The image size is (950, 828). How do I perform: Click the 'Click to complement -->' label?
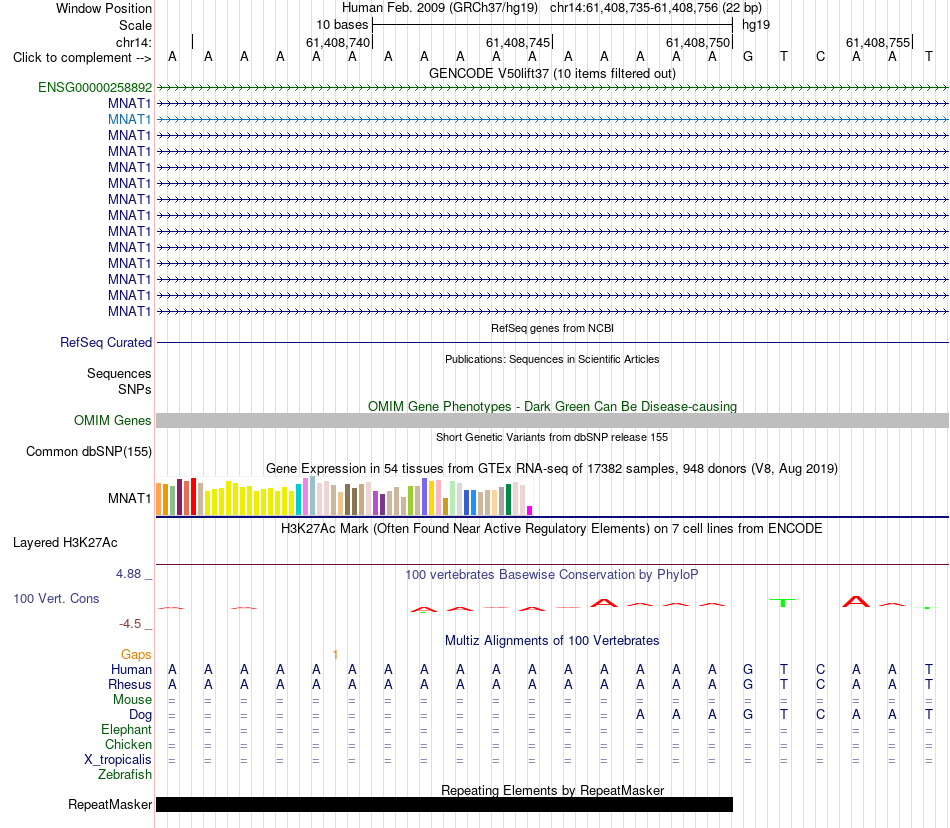82,58
